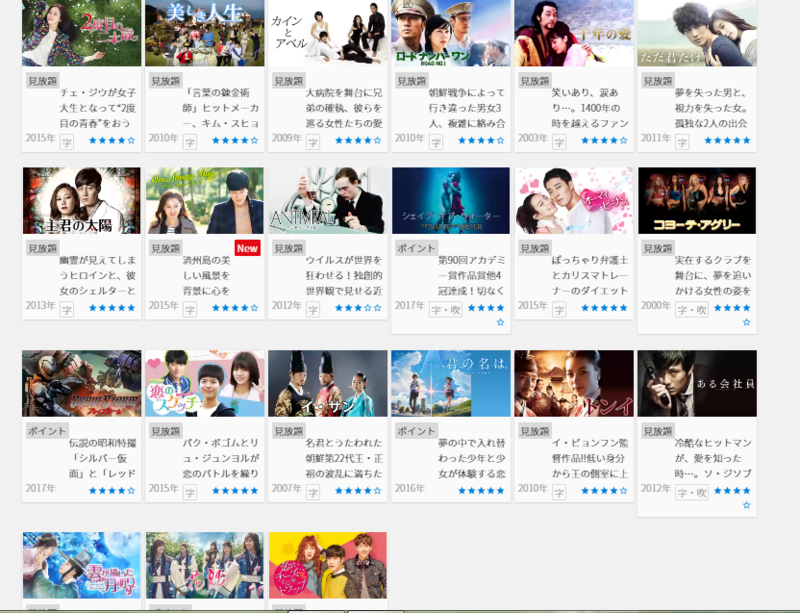Click the 字 subtitle badge on 2015年 チェ・ジウ card

coord(66,142)
